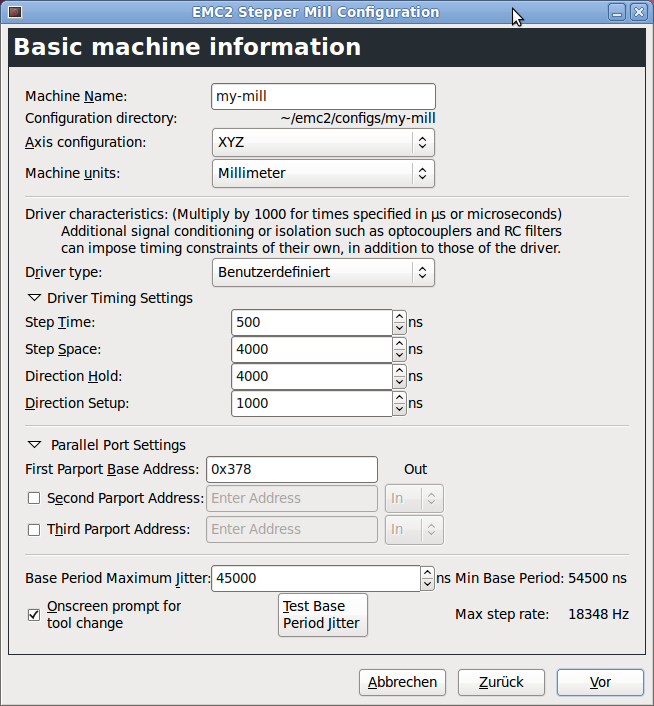Click the Out label beside first parport

[x=415, y=469]
